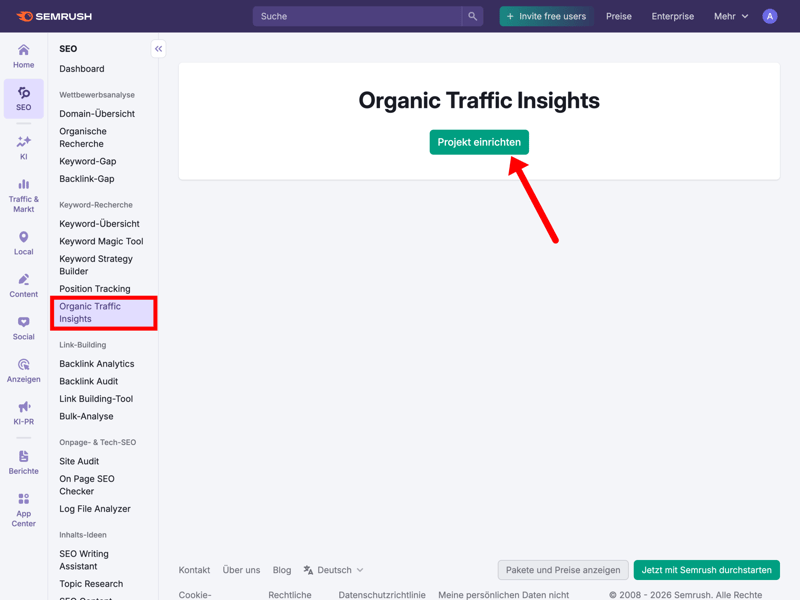Image resolution: width=800 pixels, height=600 pixels.
Task: Open the Über uns footer link
Action: (241, 570)
